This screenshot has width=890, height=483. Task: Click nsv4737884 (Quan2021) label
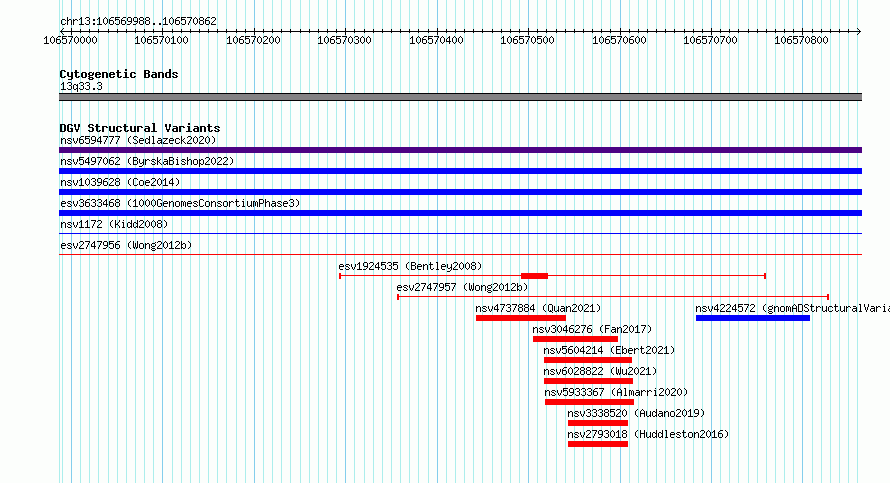coord(538,308)
